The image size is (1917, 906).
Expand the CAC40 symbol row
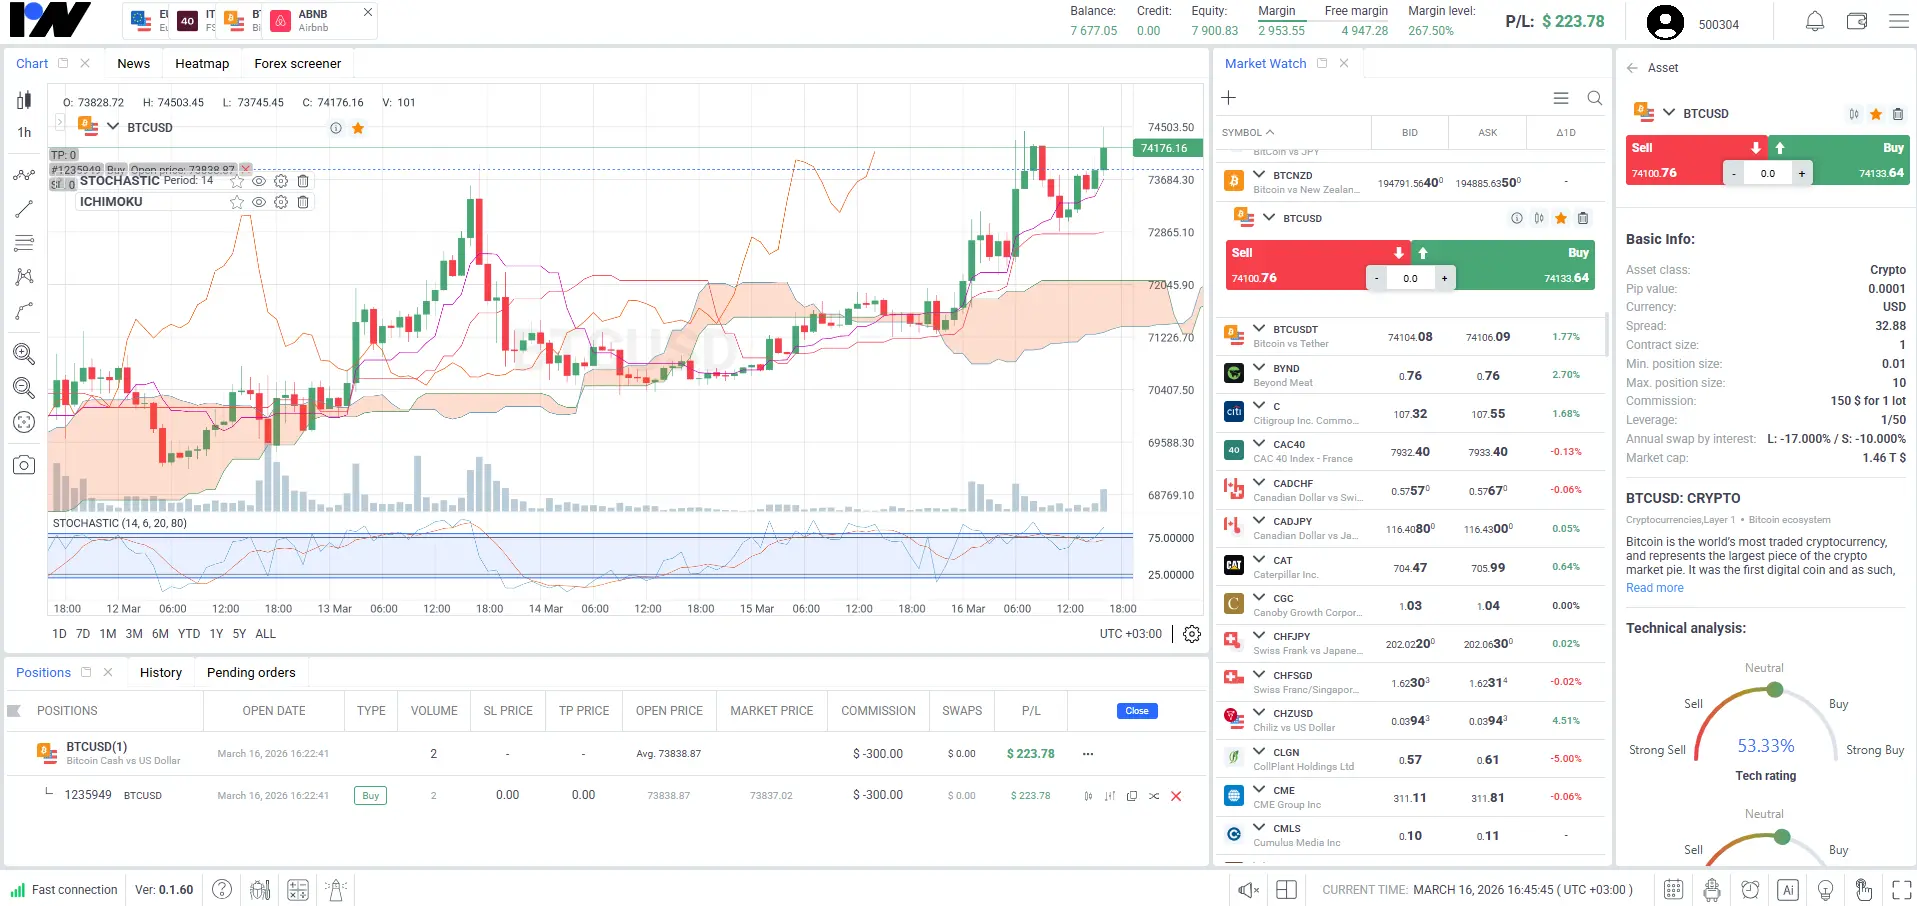coord(1259,444)
